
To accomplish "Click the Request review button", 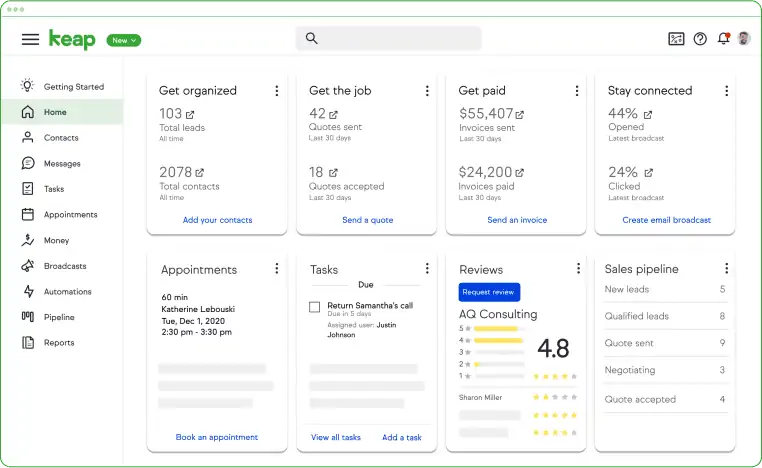I will coord(489,292).
